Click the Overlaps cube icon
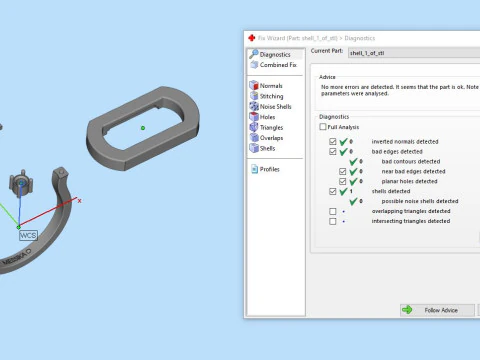This screenshot has height=360, width=480. [254, 137]
